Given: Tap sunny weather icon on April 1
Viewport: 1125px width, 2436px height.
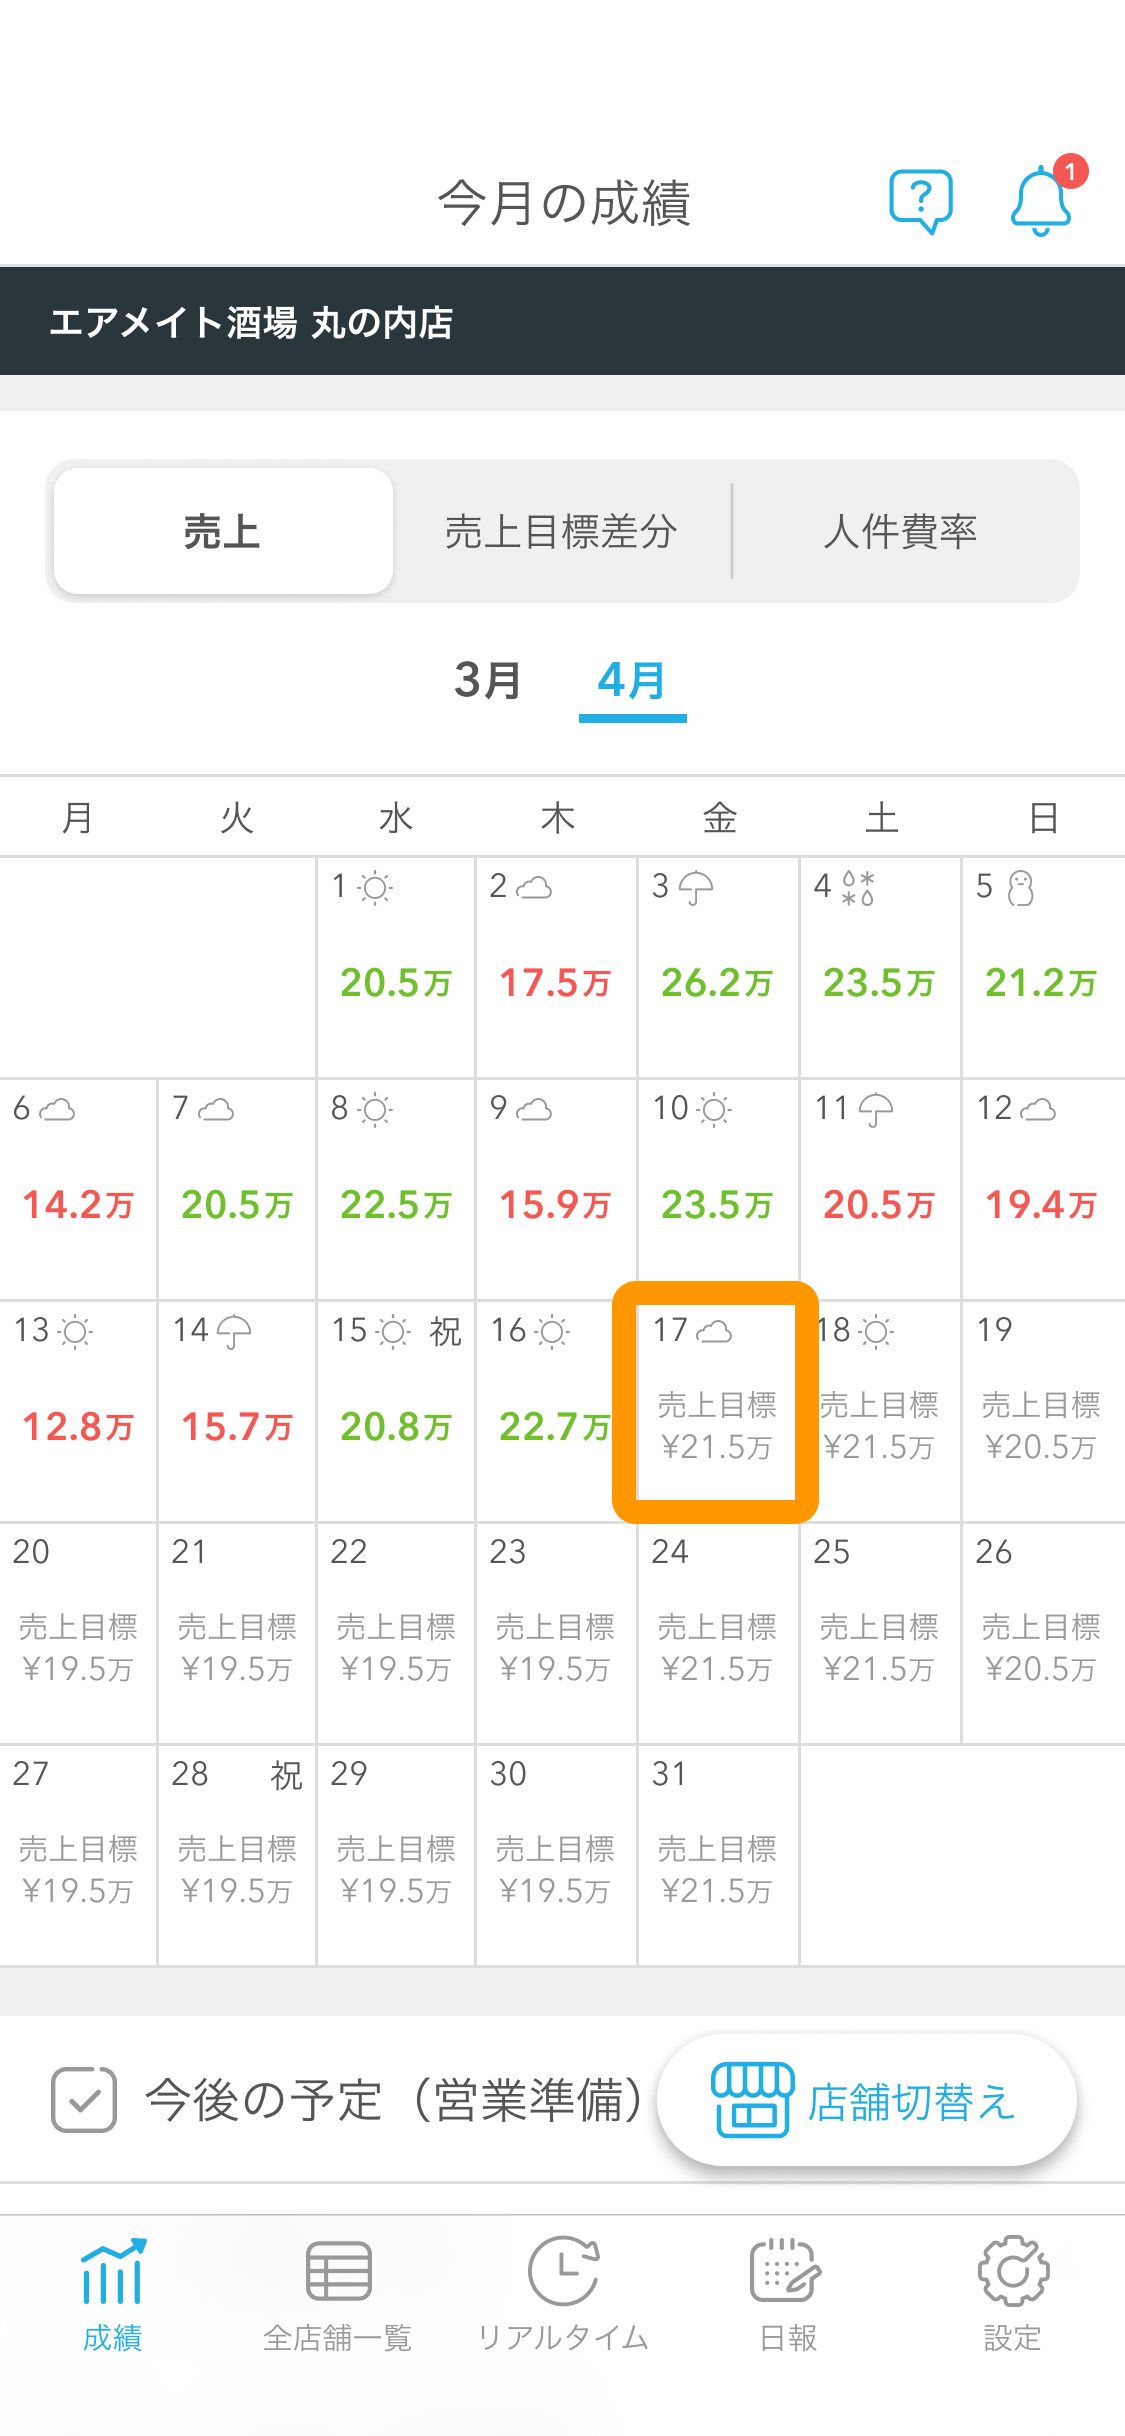Looking at the screenshot, I should [x=375, y=887].
